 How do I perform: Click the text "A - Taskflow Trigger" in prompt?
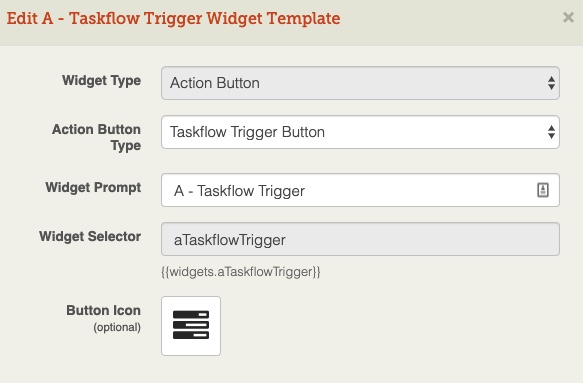click(x=239, y=191)
